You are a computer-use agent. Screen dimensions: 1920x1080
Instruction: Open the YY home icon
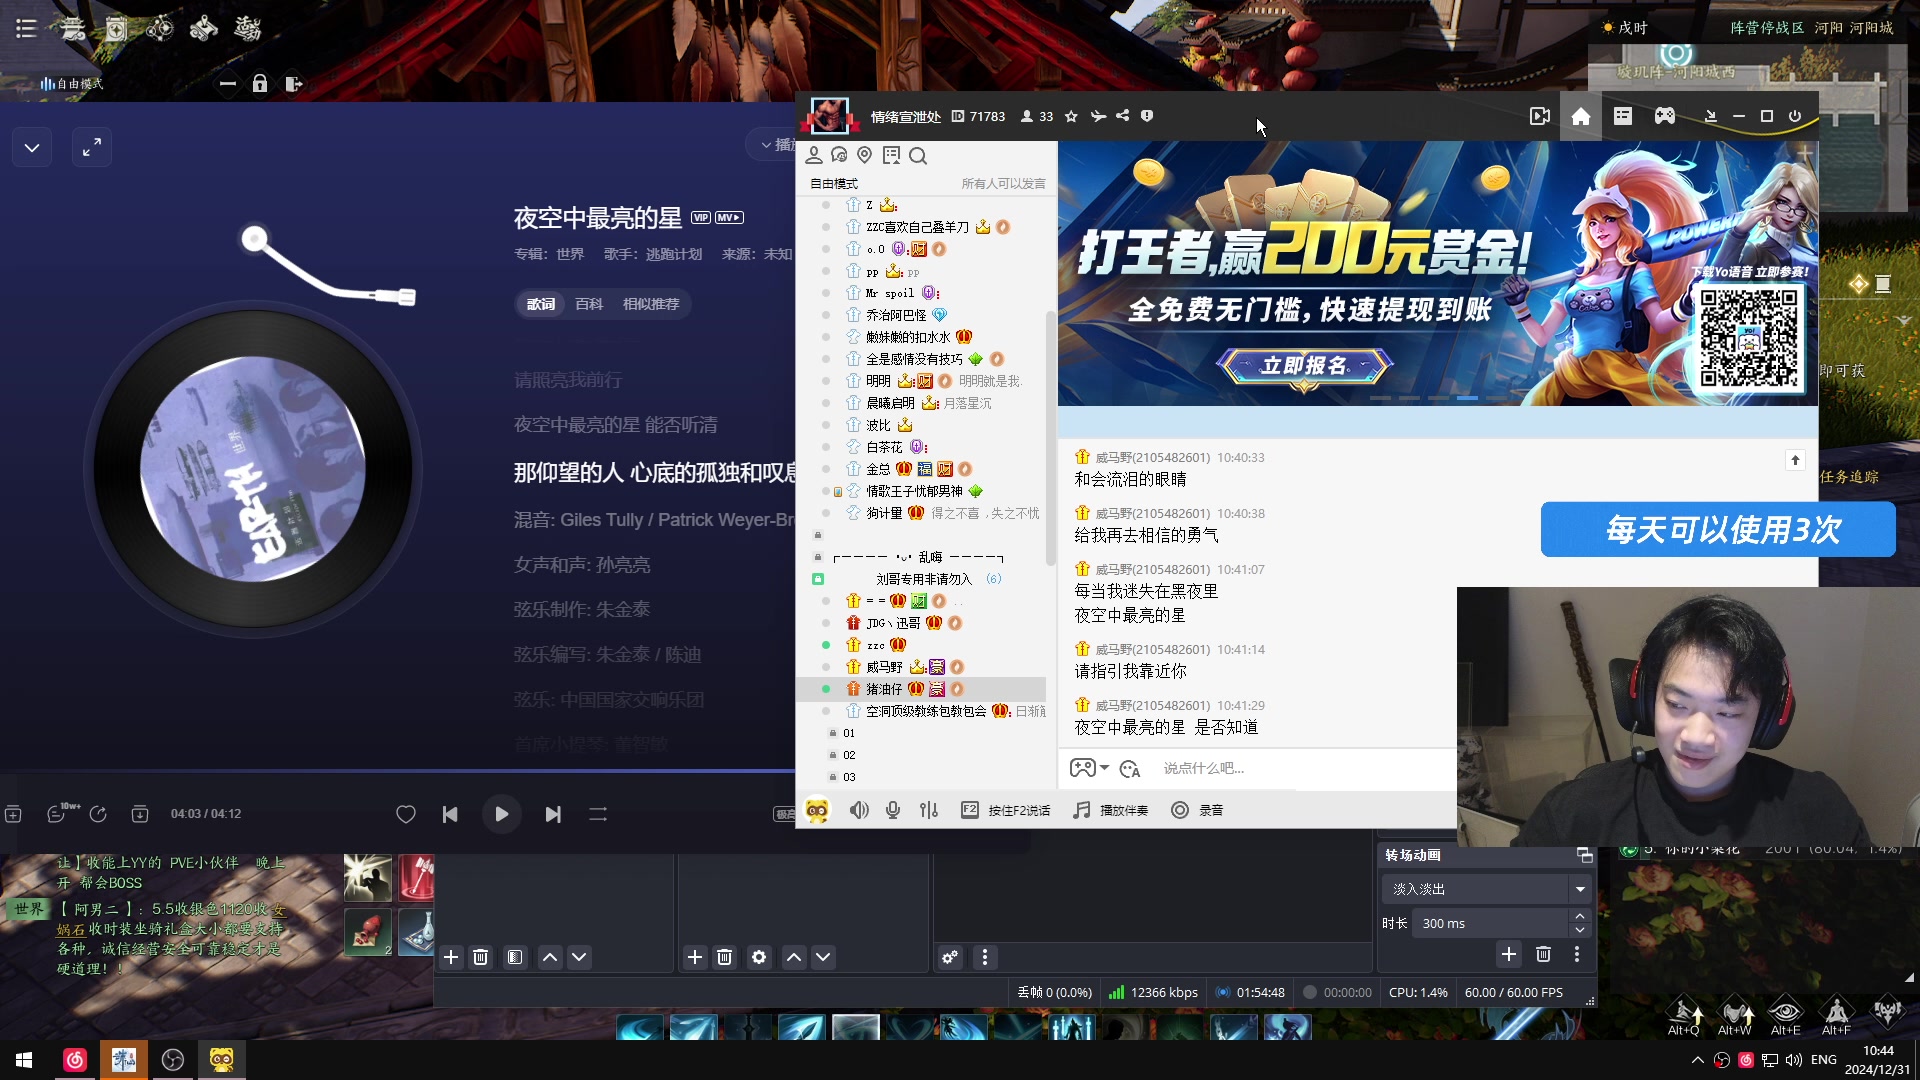pos(1581,117)
